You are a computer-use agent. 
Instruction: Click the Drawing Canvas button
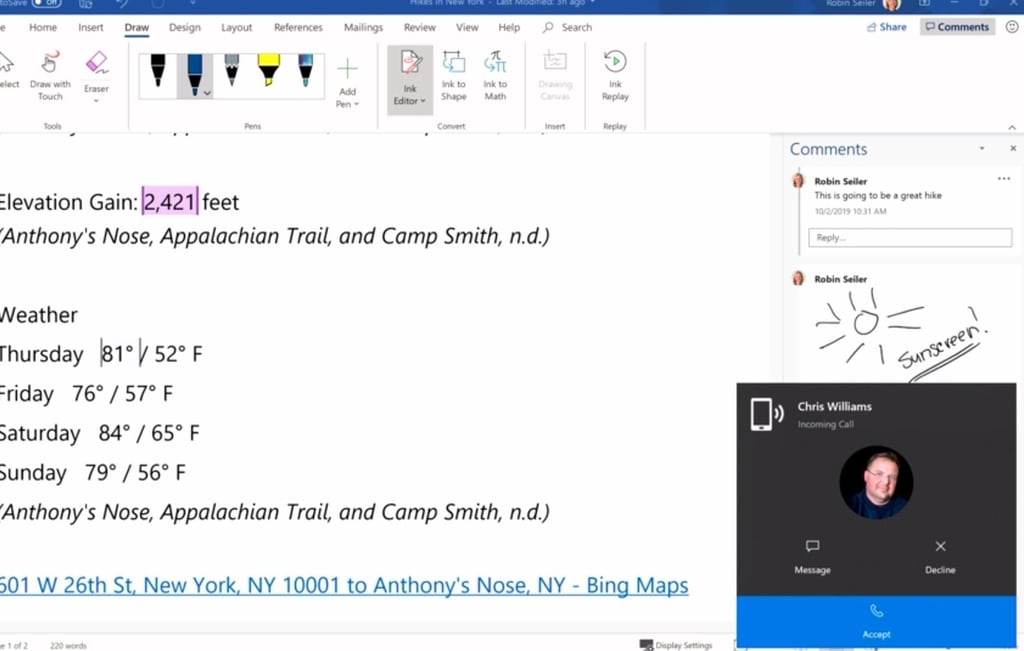coord(555,76)
